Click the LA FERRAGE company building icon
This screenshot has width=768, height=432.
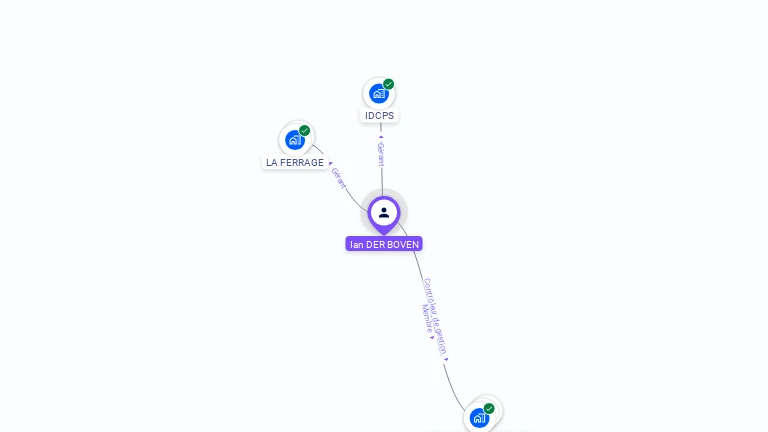295,140
